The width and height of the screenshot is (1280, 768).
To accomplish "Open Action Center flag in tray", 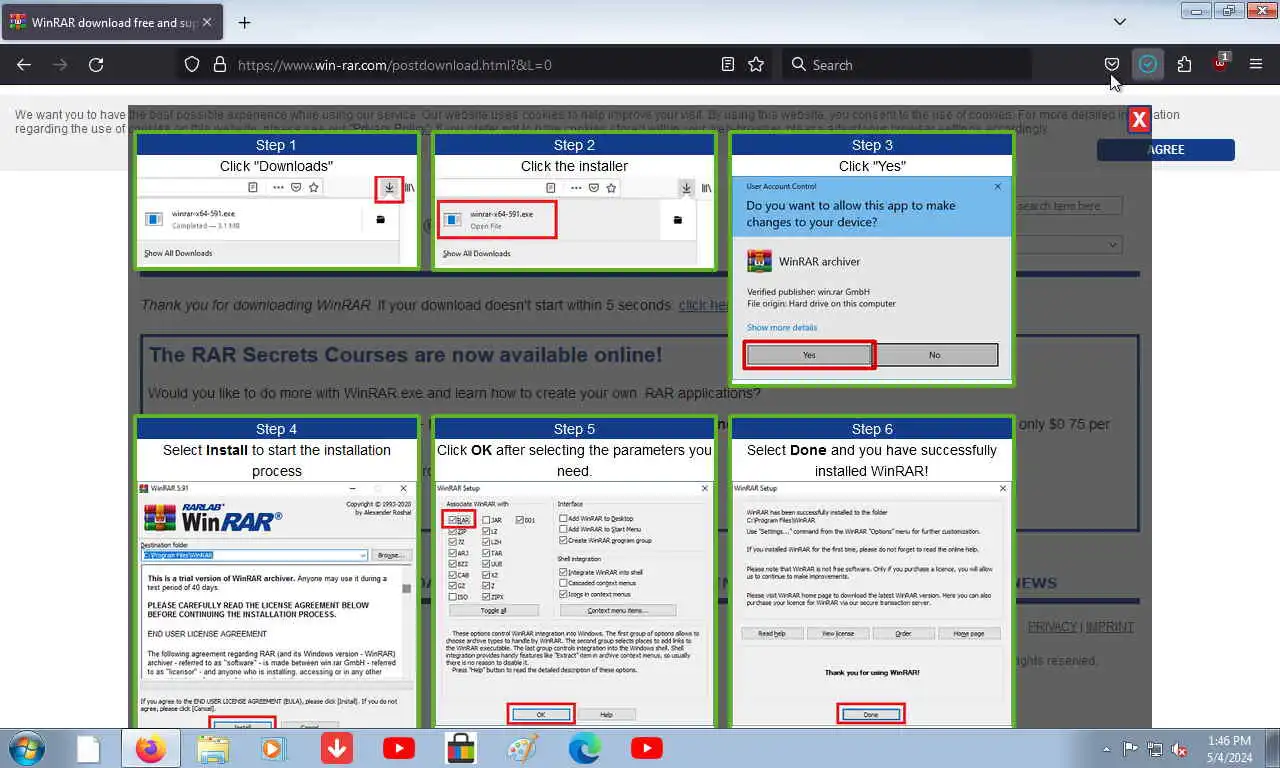I will coord(1130,748).
